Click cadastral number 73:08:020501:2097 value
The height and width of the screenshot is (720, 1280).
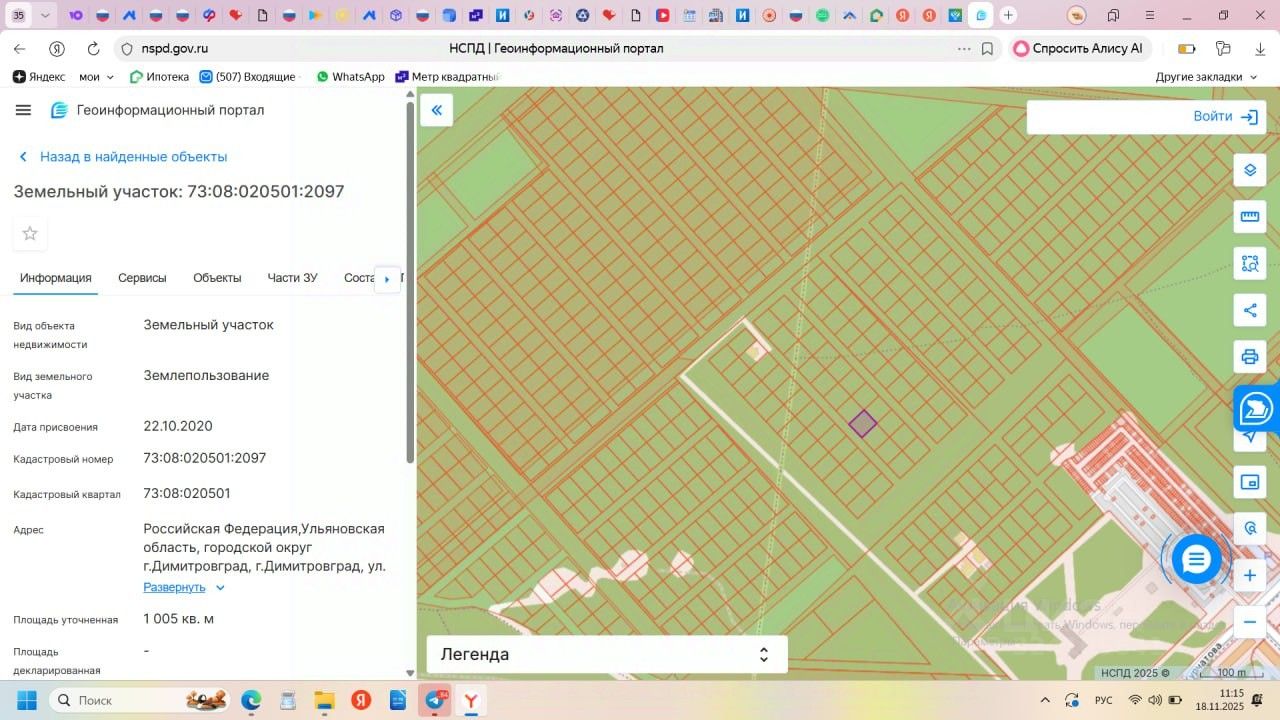click(x=205, y=458)
